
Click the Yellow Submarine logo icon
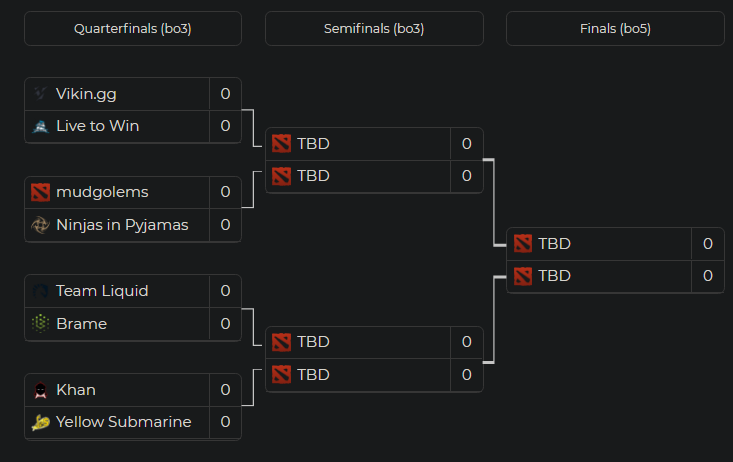[x=40, y=422]
